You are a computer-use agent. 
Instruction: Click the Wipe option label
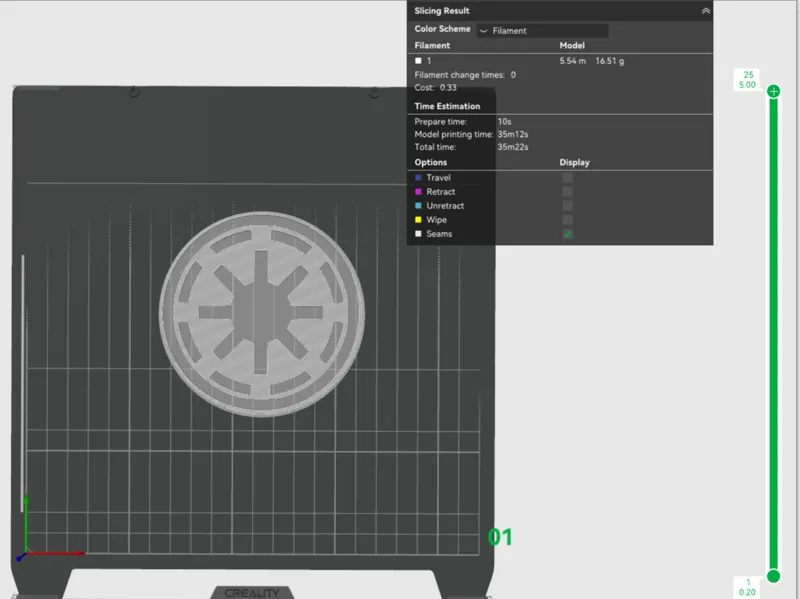point(437,220)
